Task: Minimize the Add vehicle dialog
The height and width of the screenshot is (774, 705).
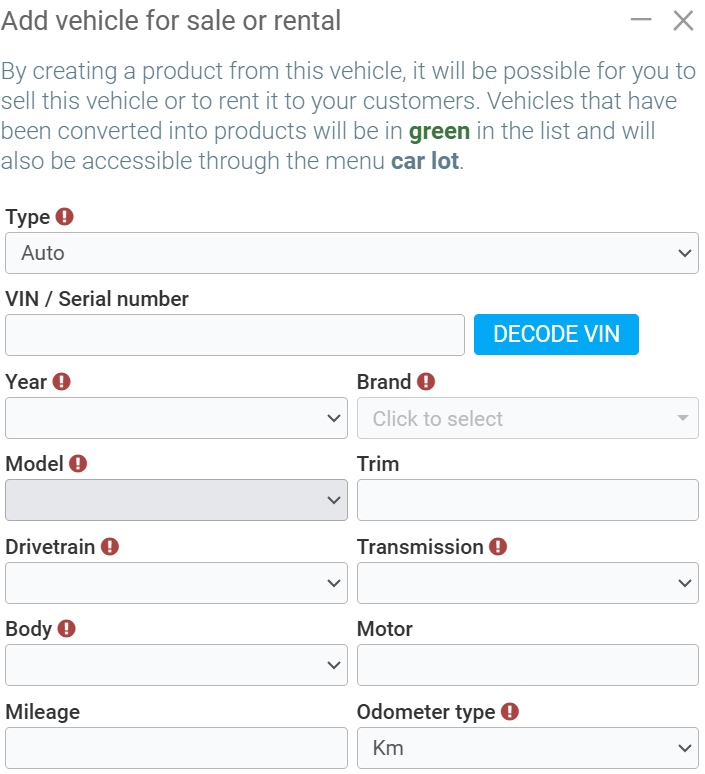Action: point(641,20)
